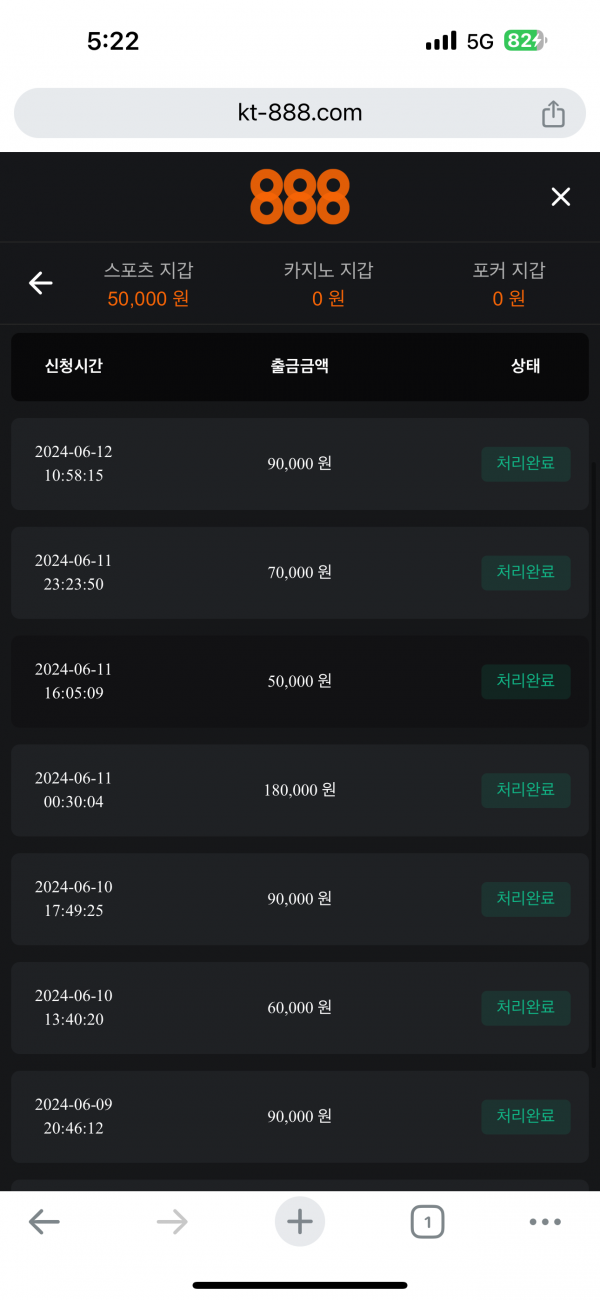The height and width of the screenshot is (1300, 600).
Task: Click 처리완료 badge for 2024-06-12 withdrawal
Action: [526, 464]
